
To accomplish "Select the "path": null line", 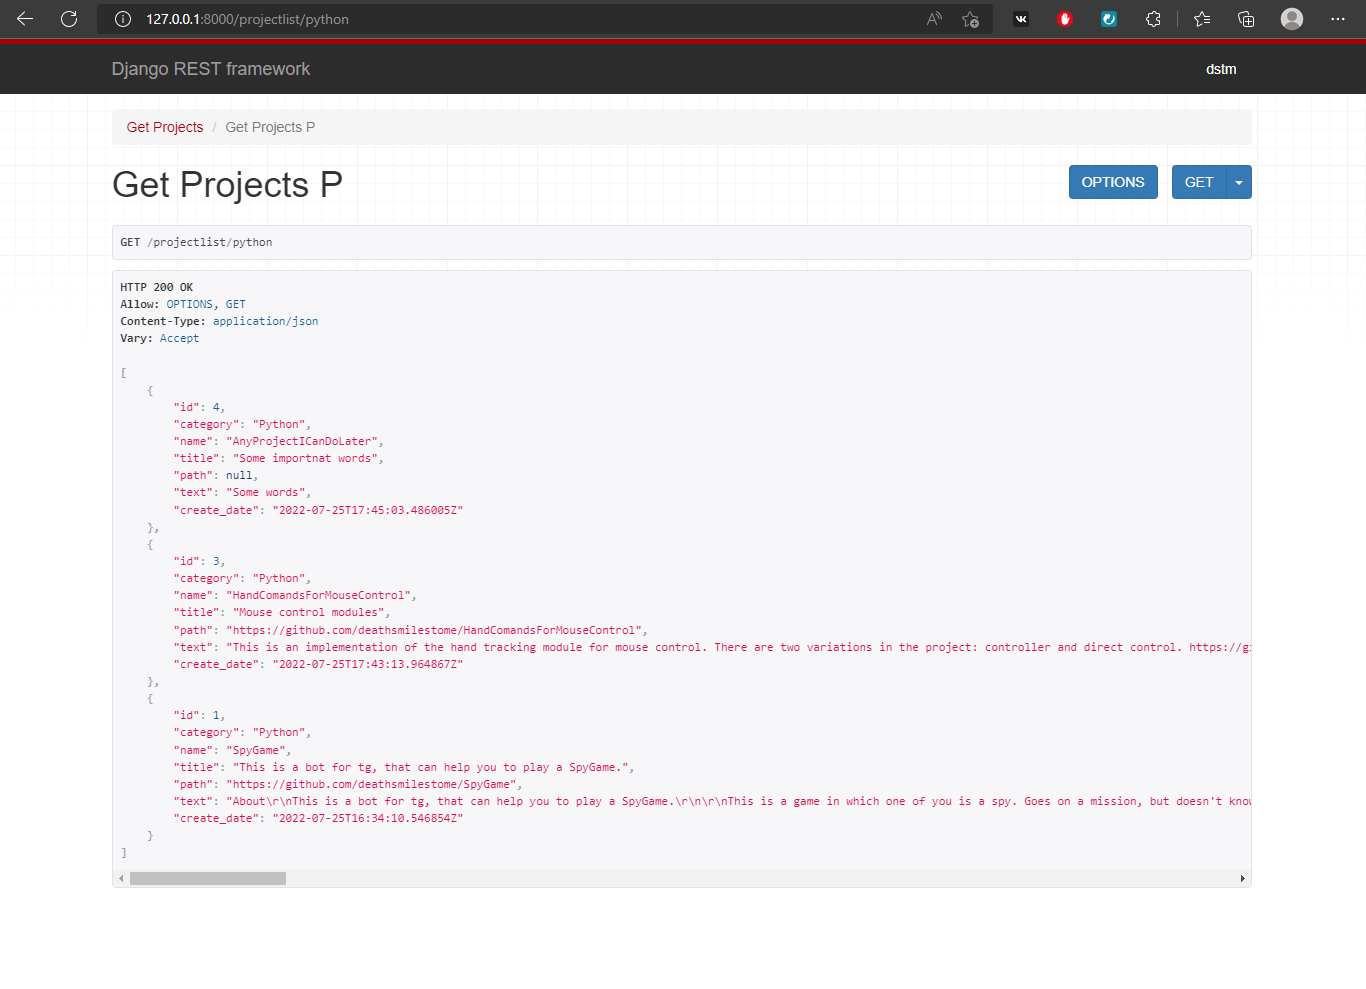I will click(216, 475).
